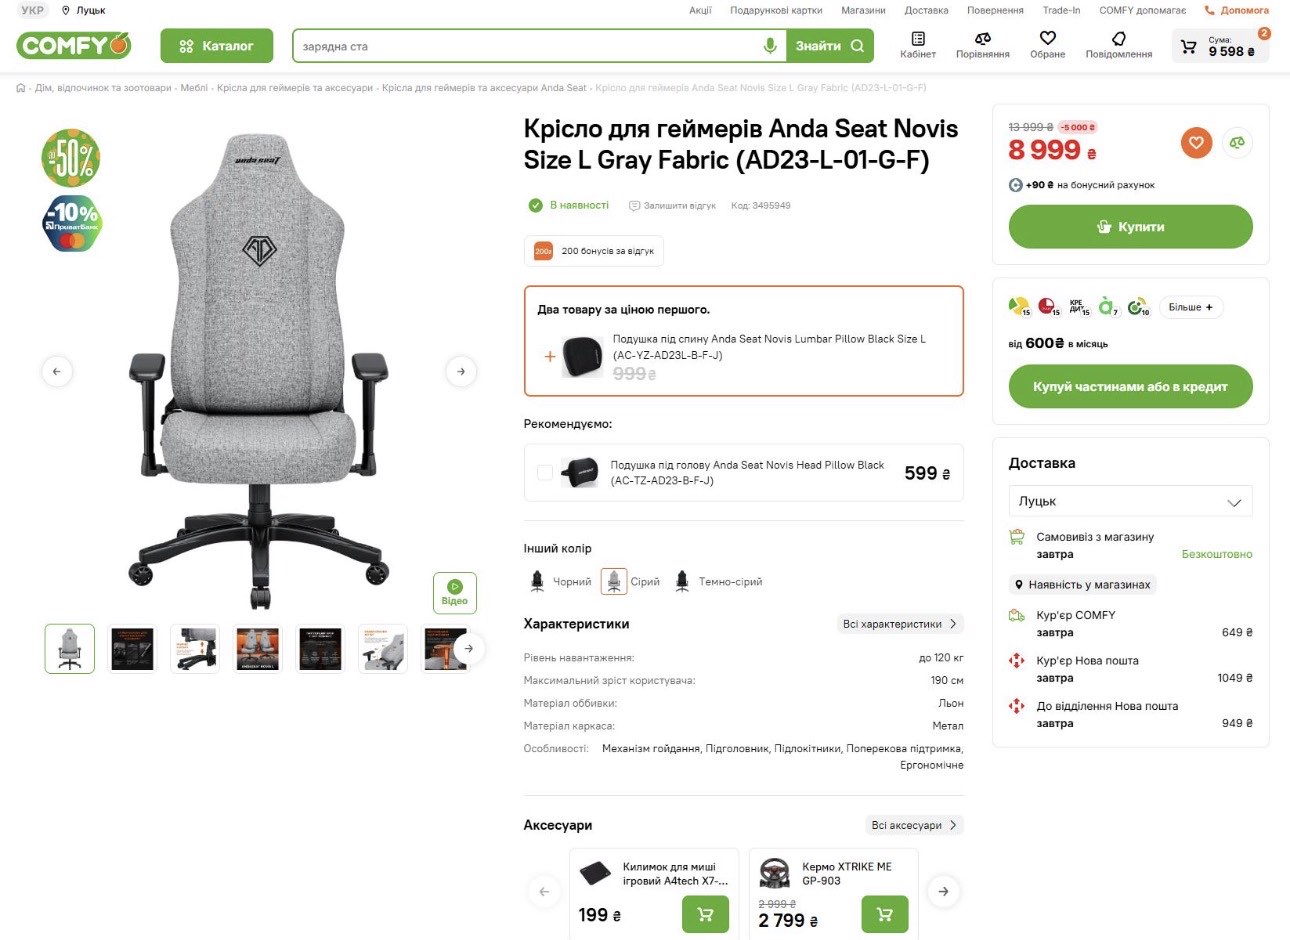Viewport: 1290px width, 940px height.
Task: Go to Доставка in top menu
Action: [926, 10]
